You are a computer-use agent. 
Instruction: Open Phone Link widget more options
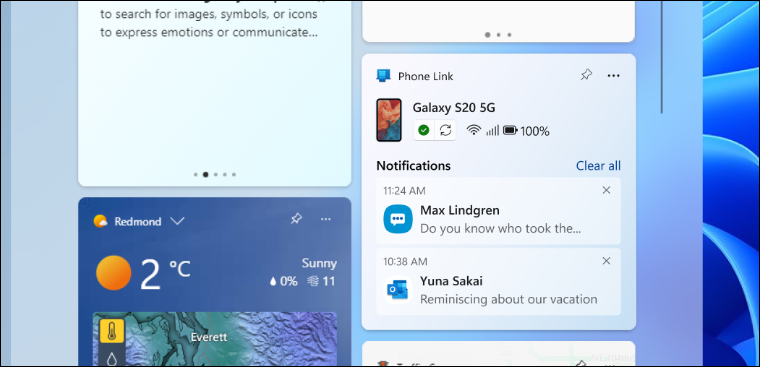point(613,75)
